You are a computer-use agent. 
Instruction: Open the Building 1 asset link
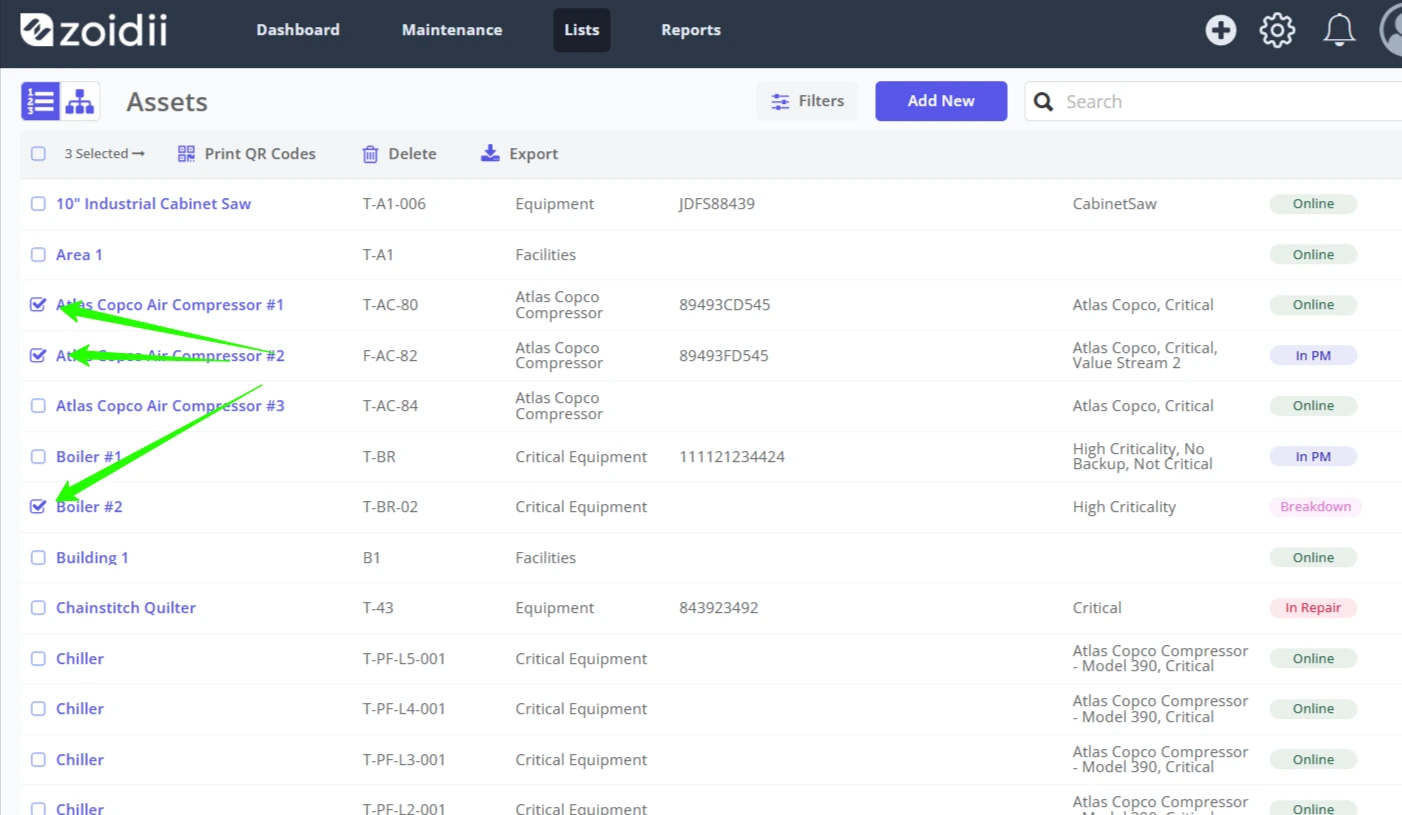tap(92, 558)
